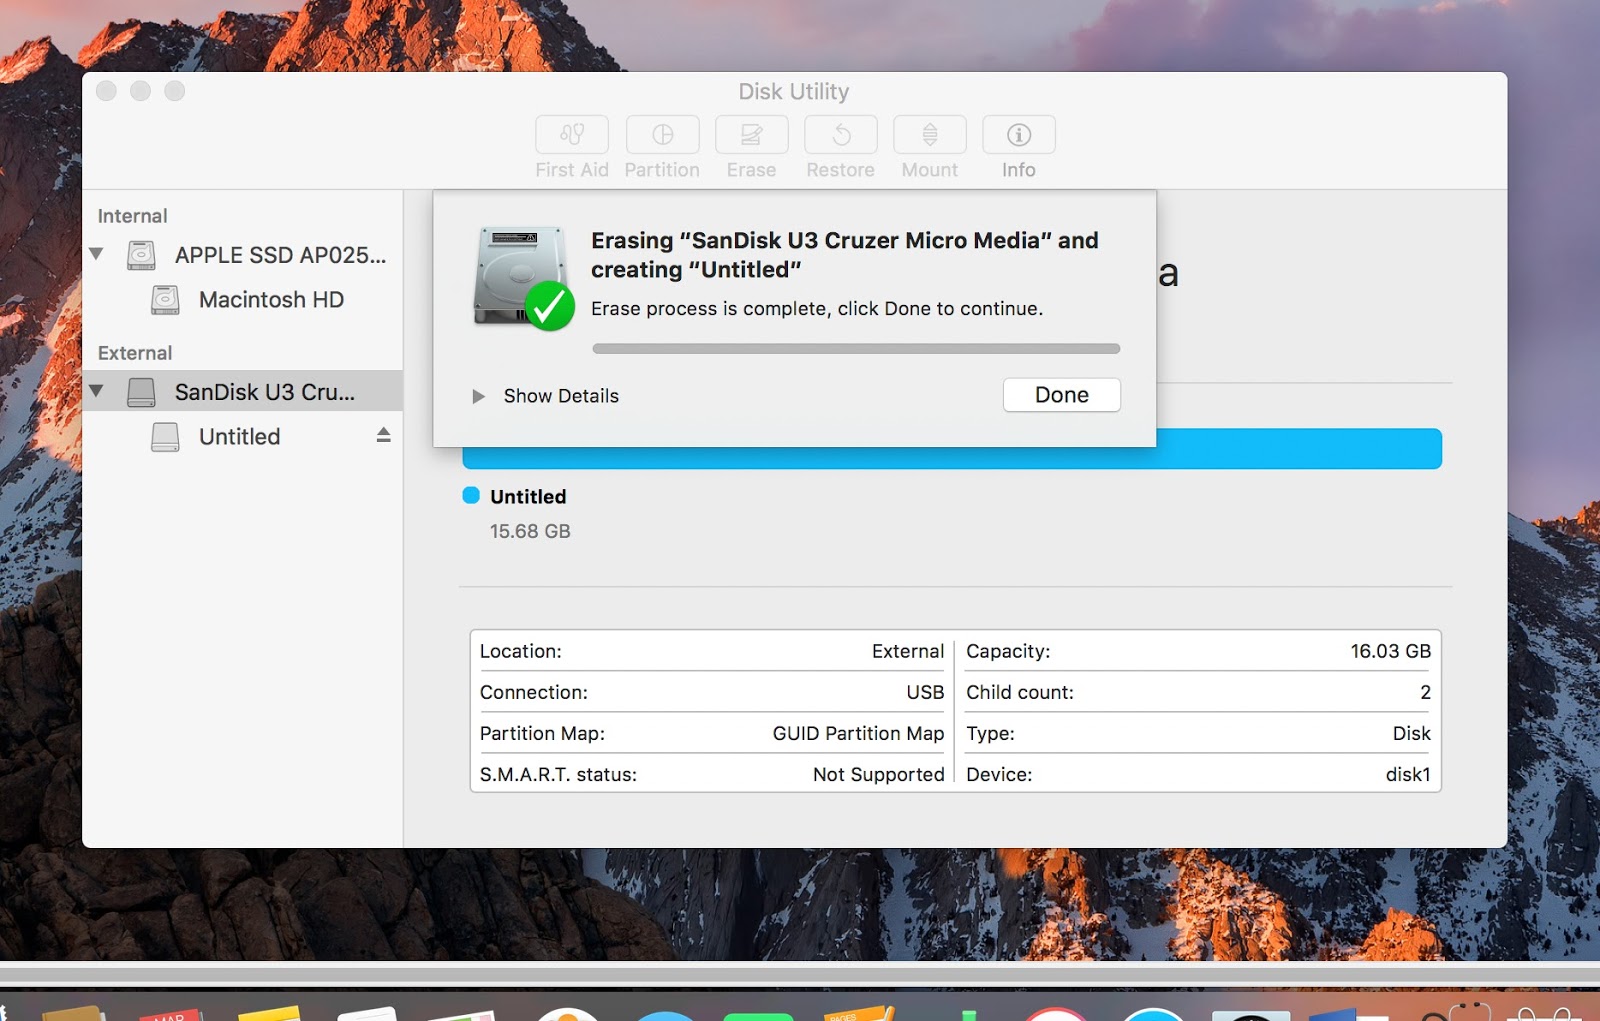1600x1021 pixels.
Task: Click the Not Supported S.M.A.R.T. value
Action: [x=878, y=774]
